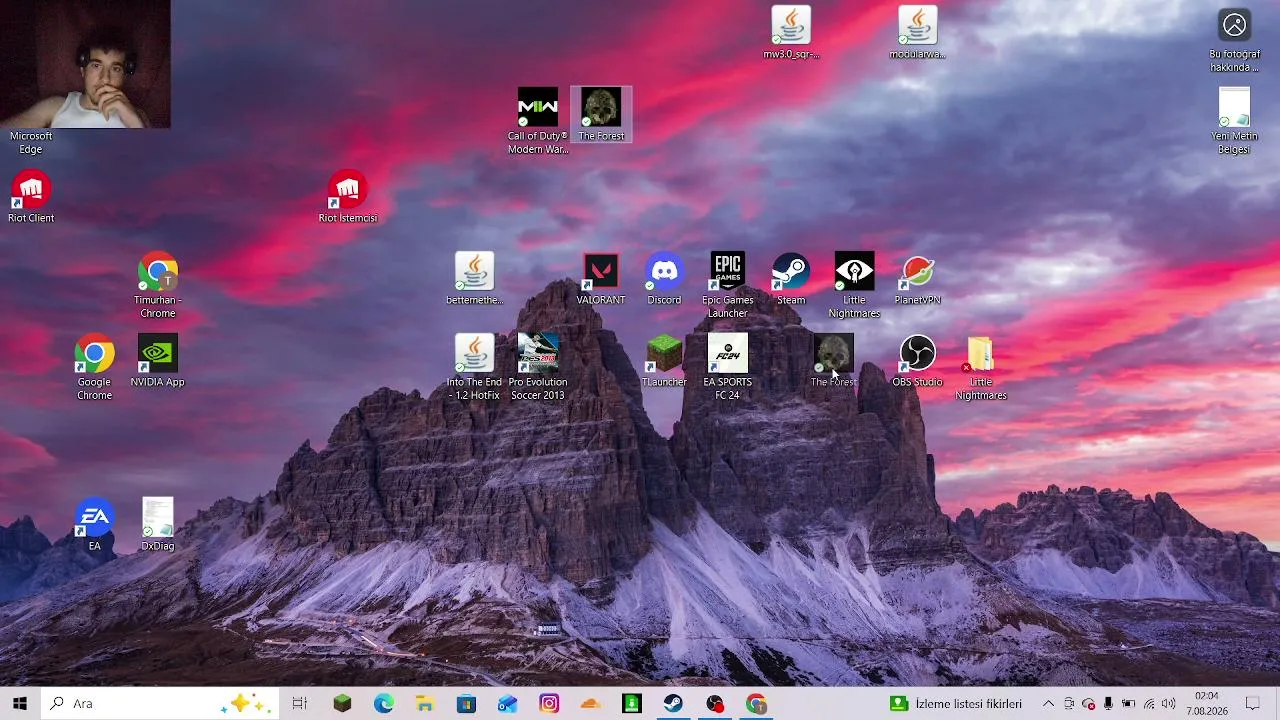Open the Discord desktop shortcut

click(x=664, y=279)
